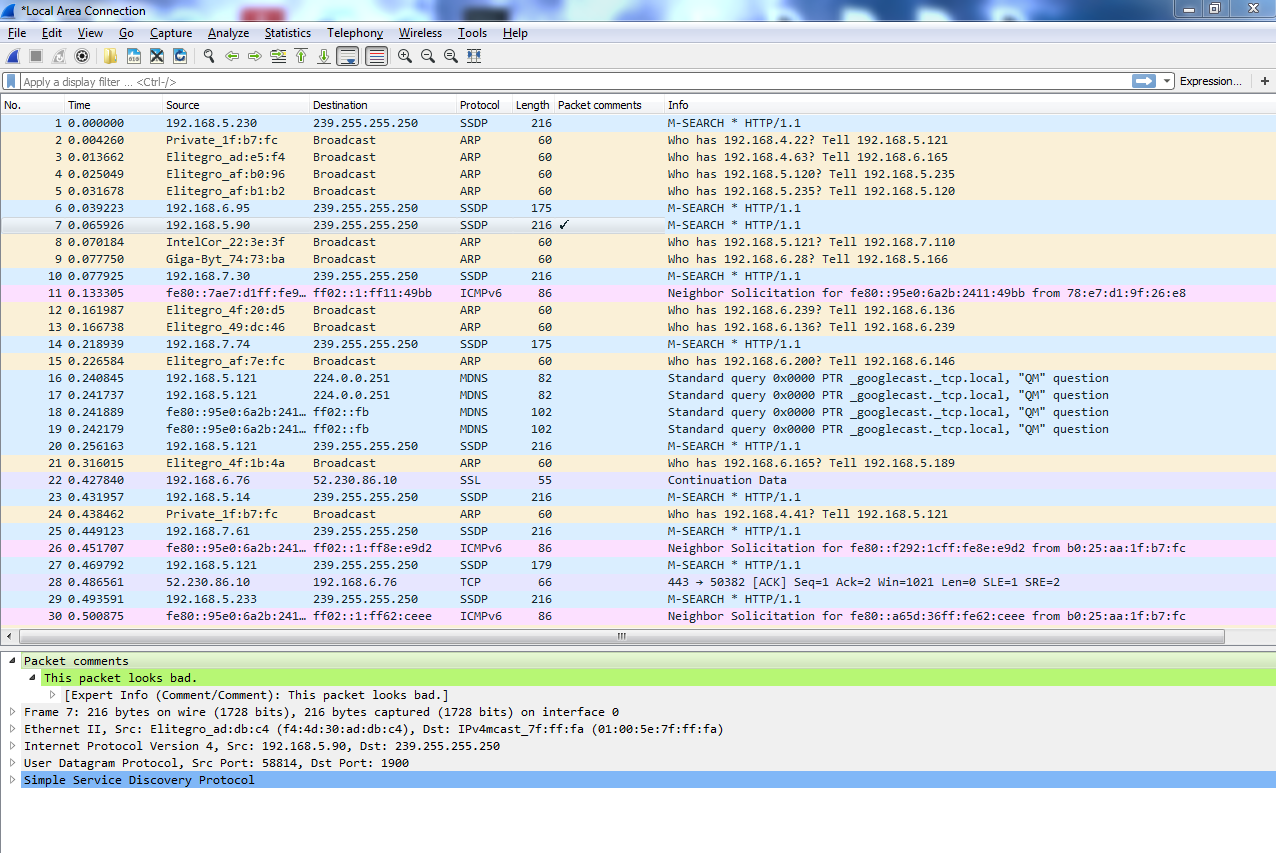Go to the first packet arrow icon
Viewport: 1276px width, 853px height.
pyautogui.click(x=301, y=56)
